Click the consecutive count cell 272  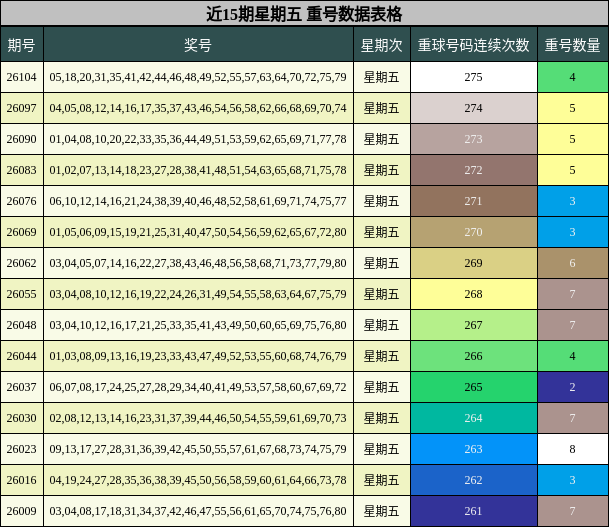tap(474, 170)
